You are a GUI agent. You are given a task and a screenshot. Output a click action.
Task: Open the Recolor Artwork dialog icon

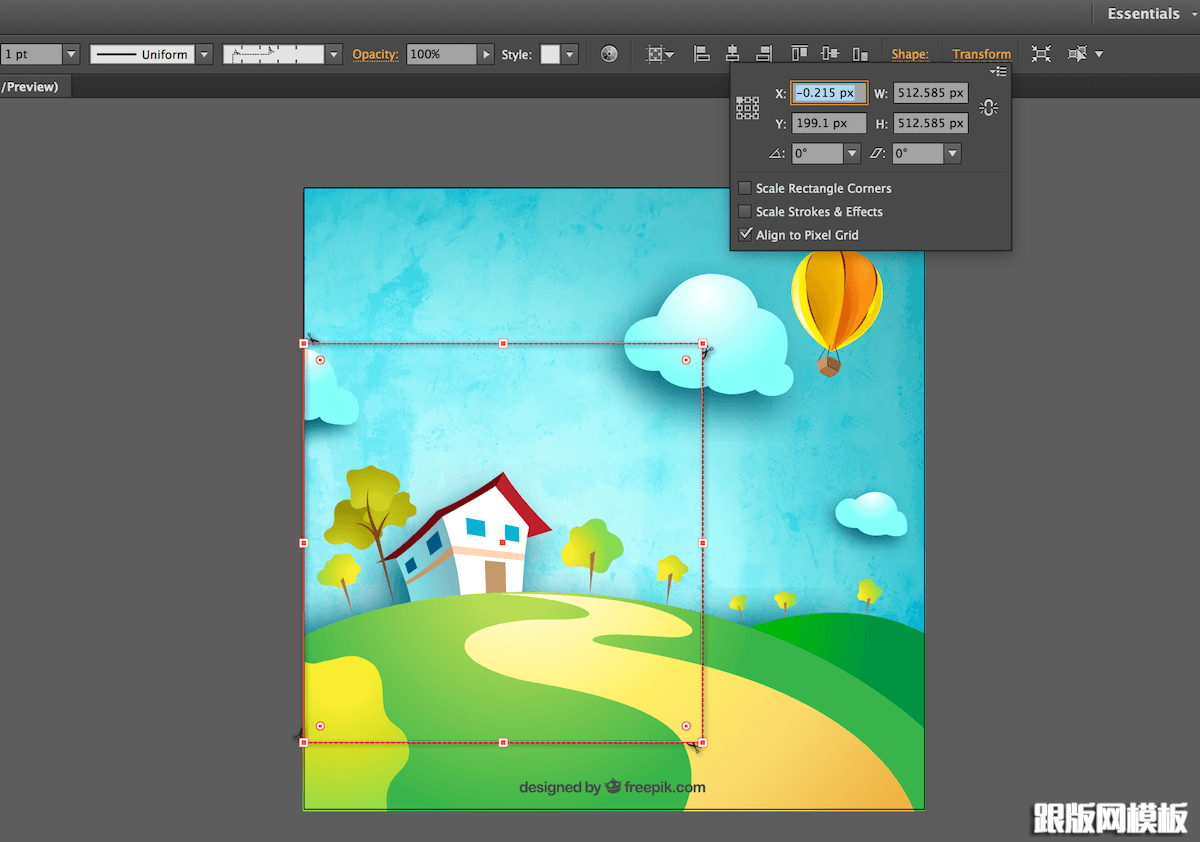coord(609,54)
